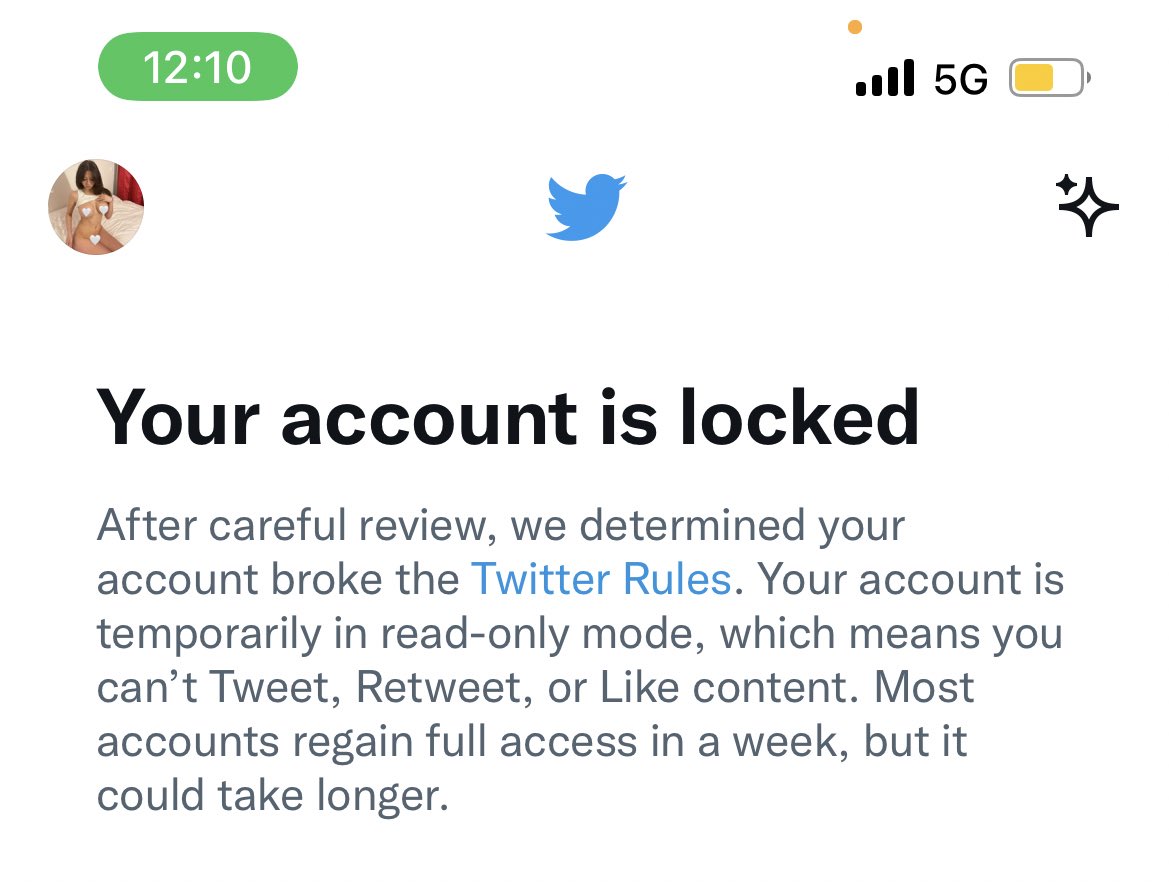1169x882 pixels.
Task: Click the cellular signal bars icon
Action: click(885, 78)
